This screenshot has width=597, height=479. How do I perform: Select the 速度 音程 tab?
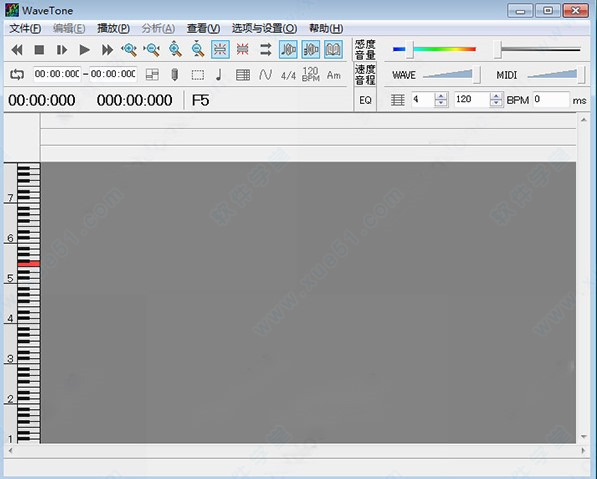[x=365, y=75]
